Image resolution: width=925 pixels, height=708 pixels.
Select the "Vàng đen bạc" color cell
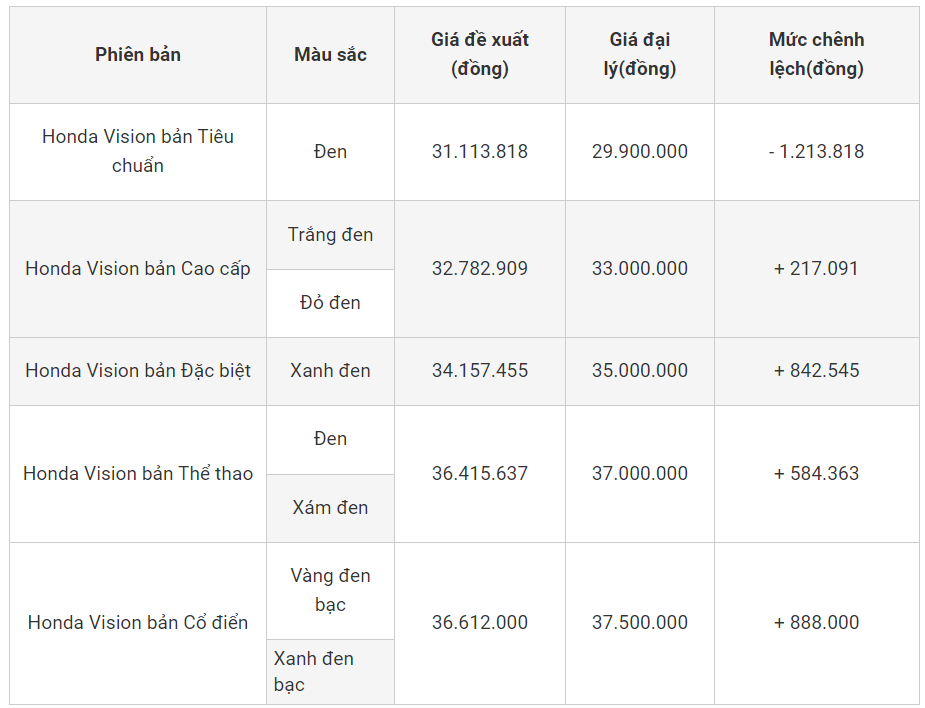click(330, 590)
